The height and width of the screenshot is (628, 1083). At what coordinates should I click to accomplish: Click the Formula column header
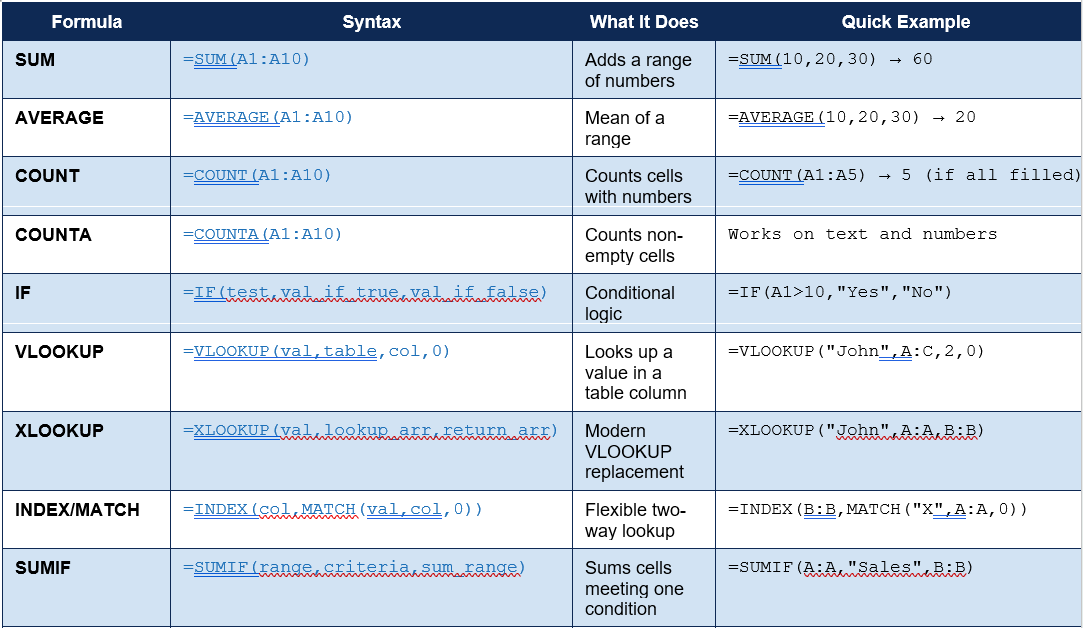click(86, 22)
